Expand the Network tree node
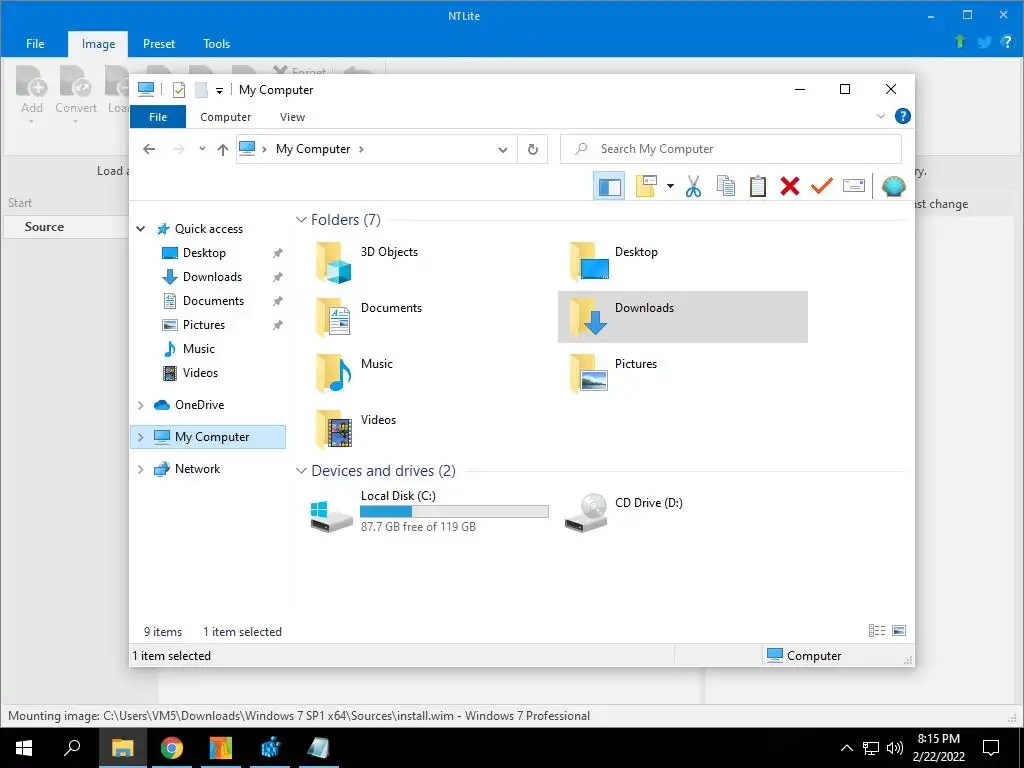 point(140,469)
